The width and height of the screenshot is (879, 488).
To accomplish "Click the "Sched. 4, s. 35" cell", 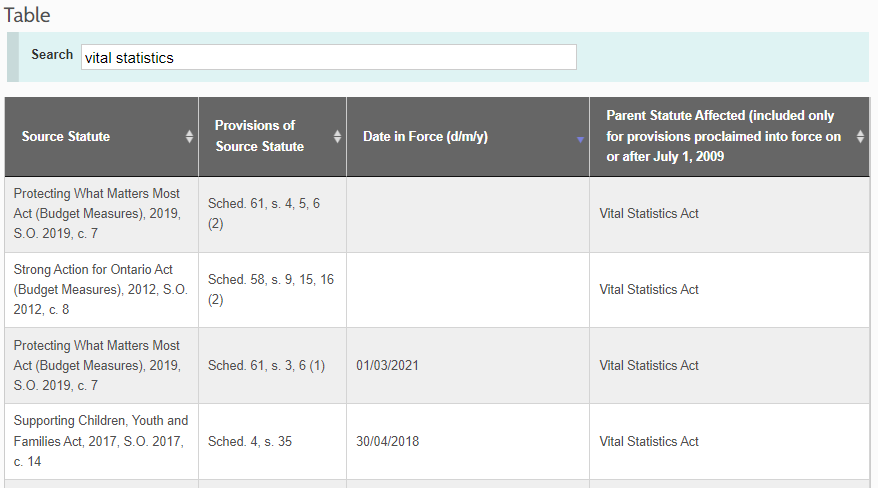I will pyautogui.click(x=250, y=442).
